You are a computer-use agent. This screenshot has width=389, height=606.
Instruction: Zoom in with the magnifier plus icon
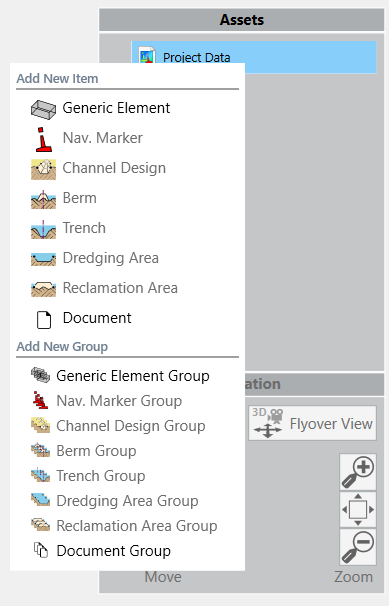pos(358,472)
